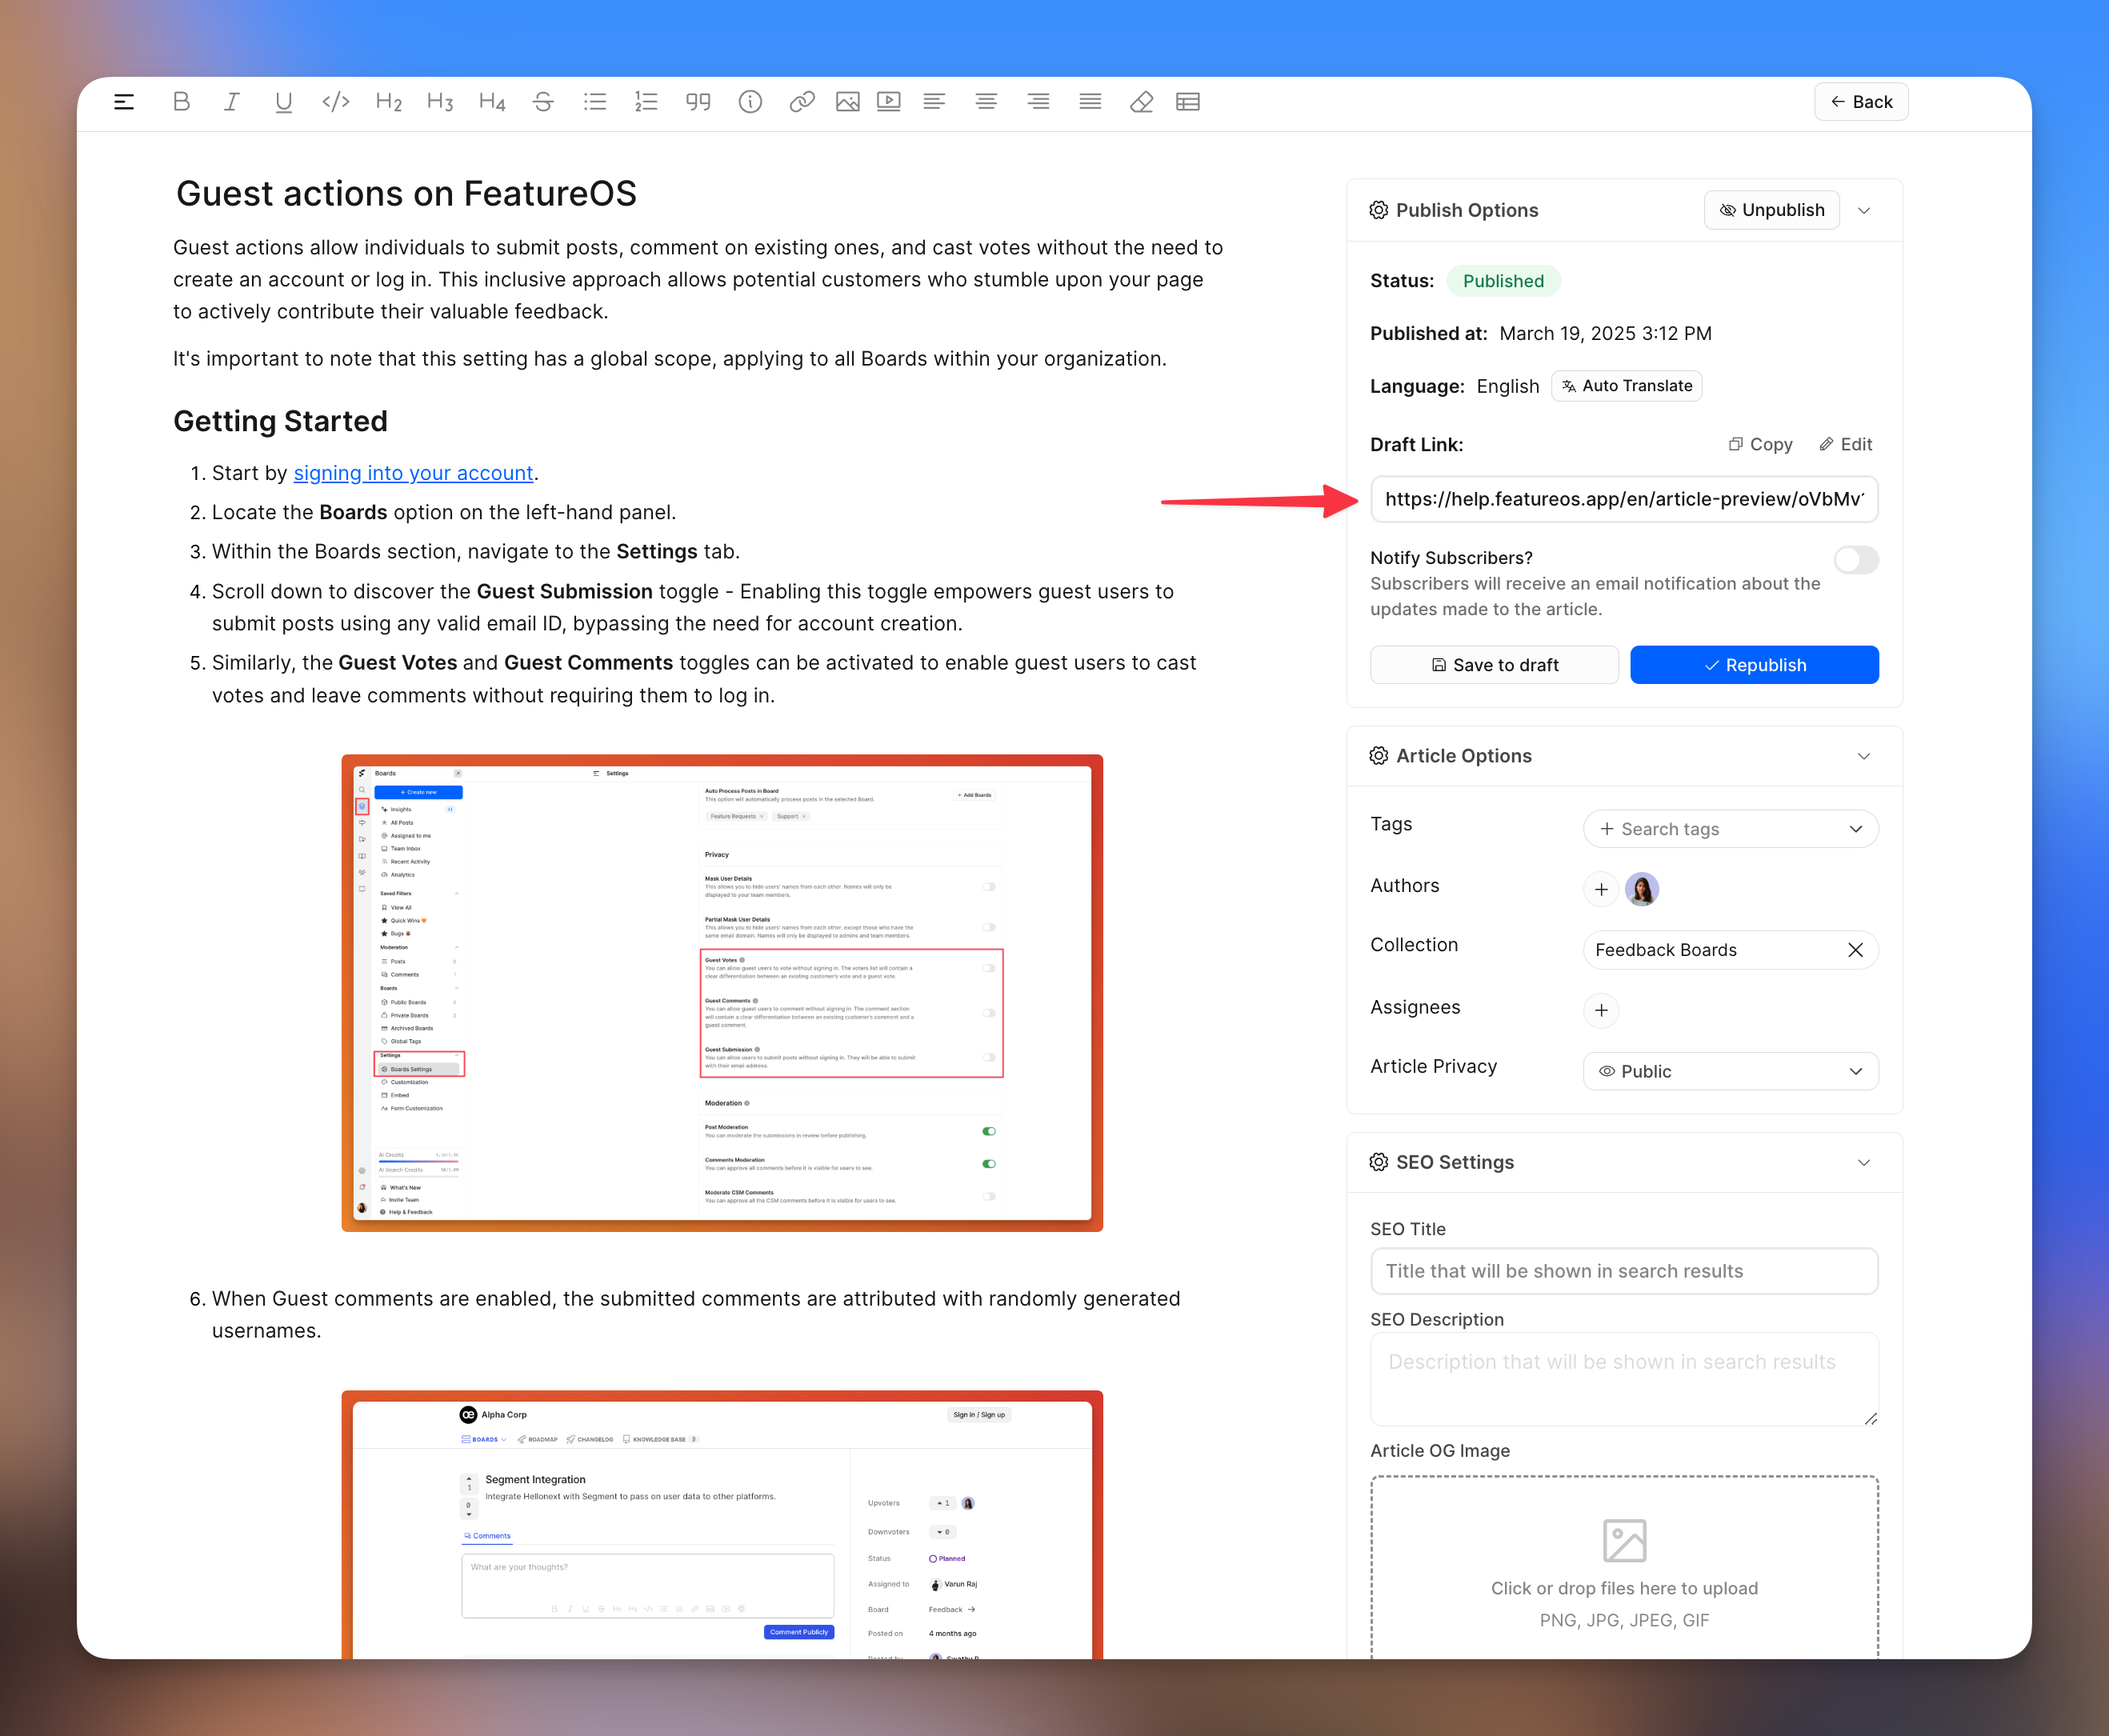The height and width of the screenshot is (1736, 2109).
Task: Collapse SEO Settings panel
Action: coord(1864,1162)
